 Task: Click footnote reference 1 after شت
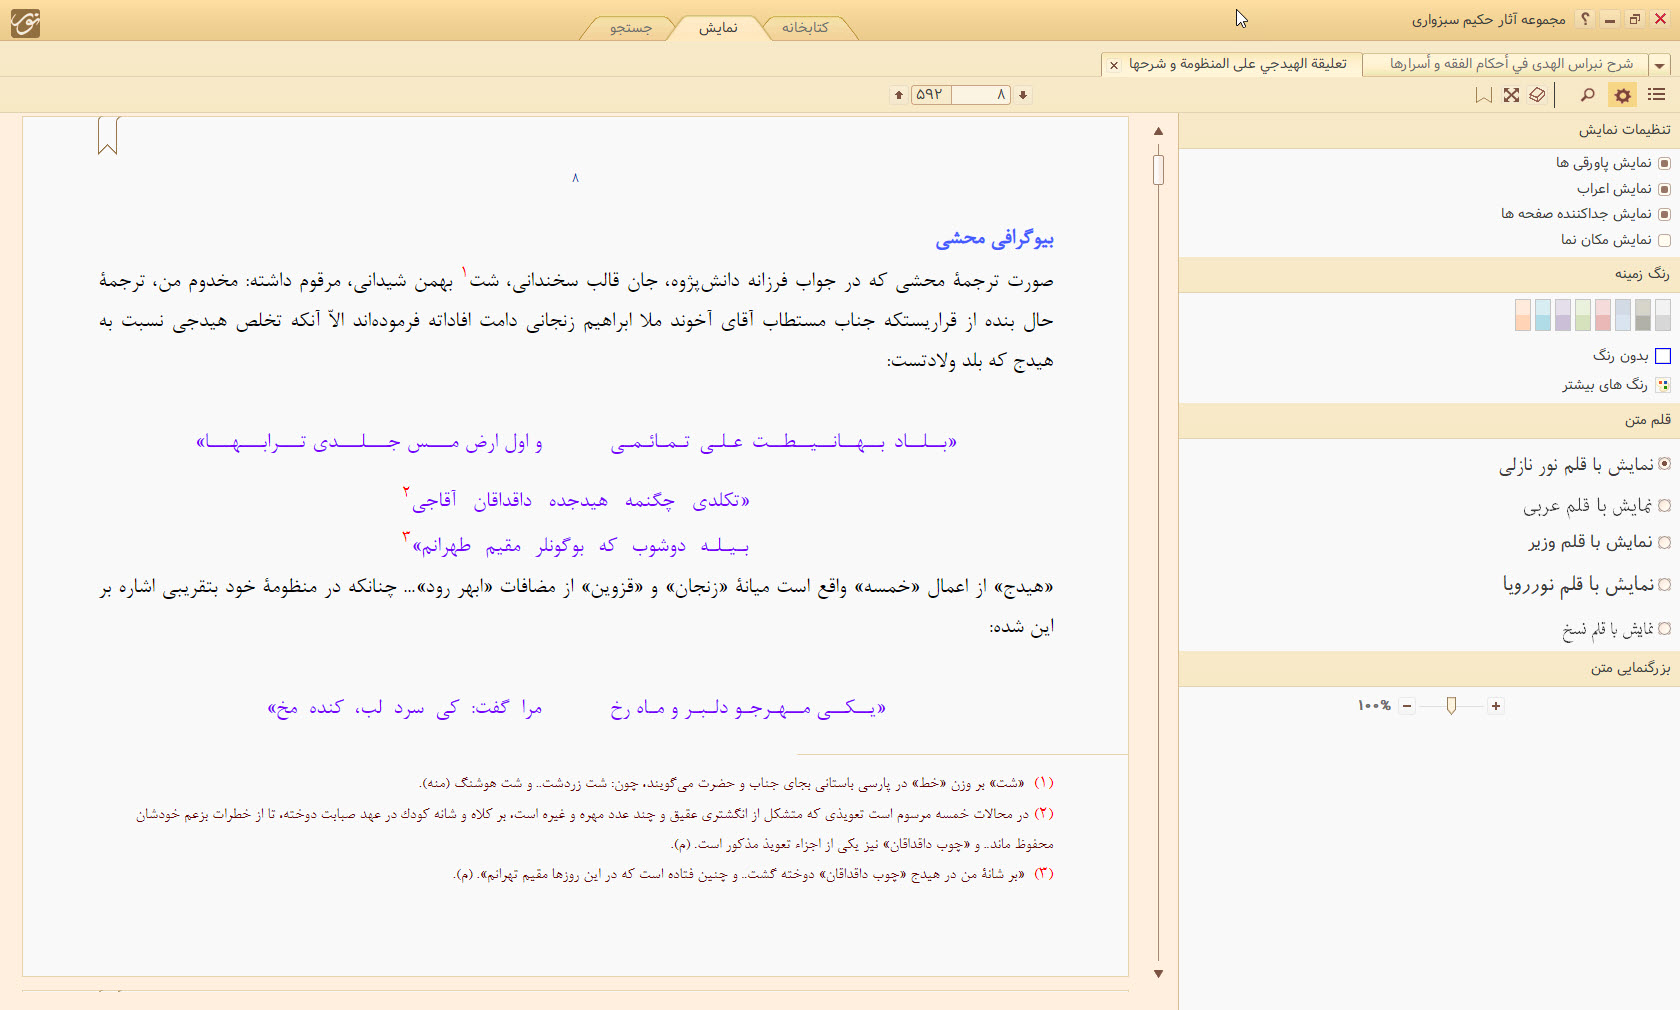pos(464,271)
